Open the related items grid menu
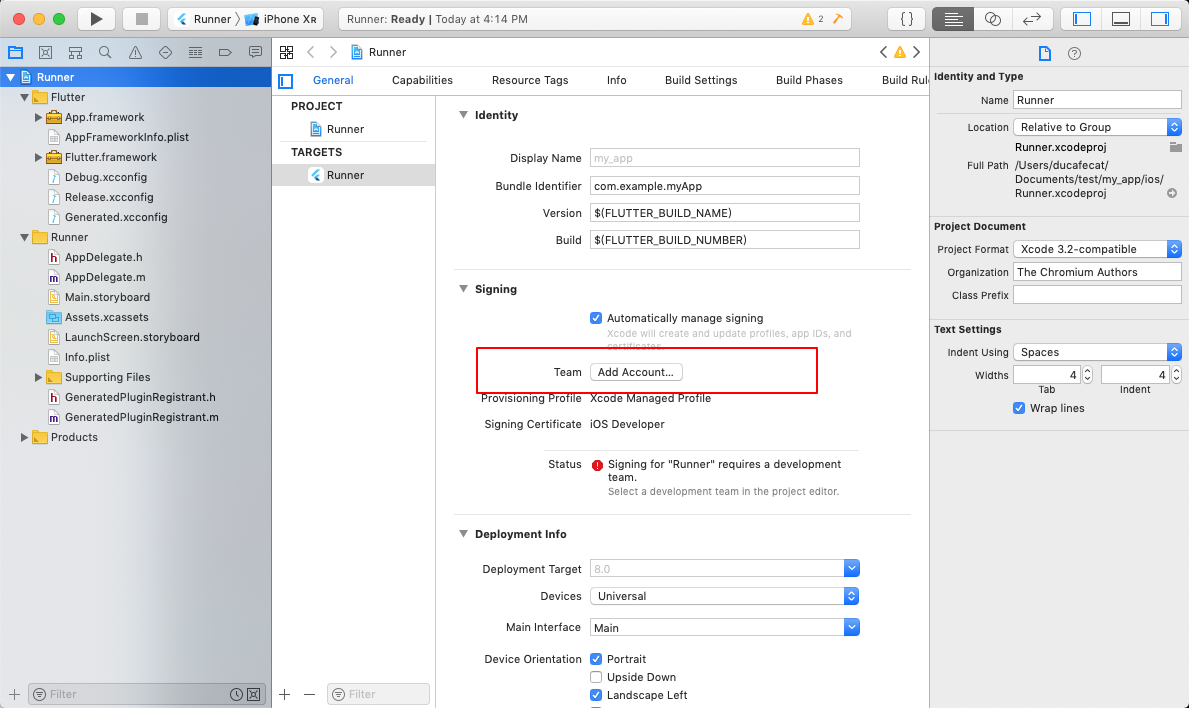The height and width of the screenshot is (708, 1189). point(287,52)
